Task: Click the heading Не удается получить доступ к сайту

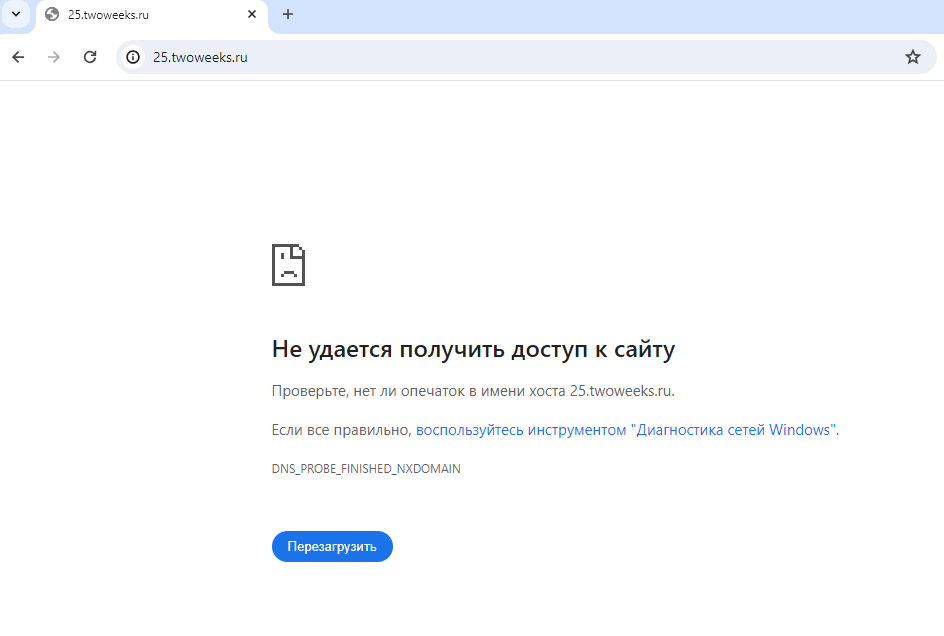Action: 473,349
